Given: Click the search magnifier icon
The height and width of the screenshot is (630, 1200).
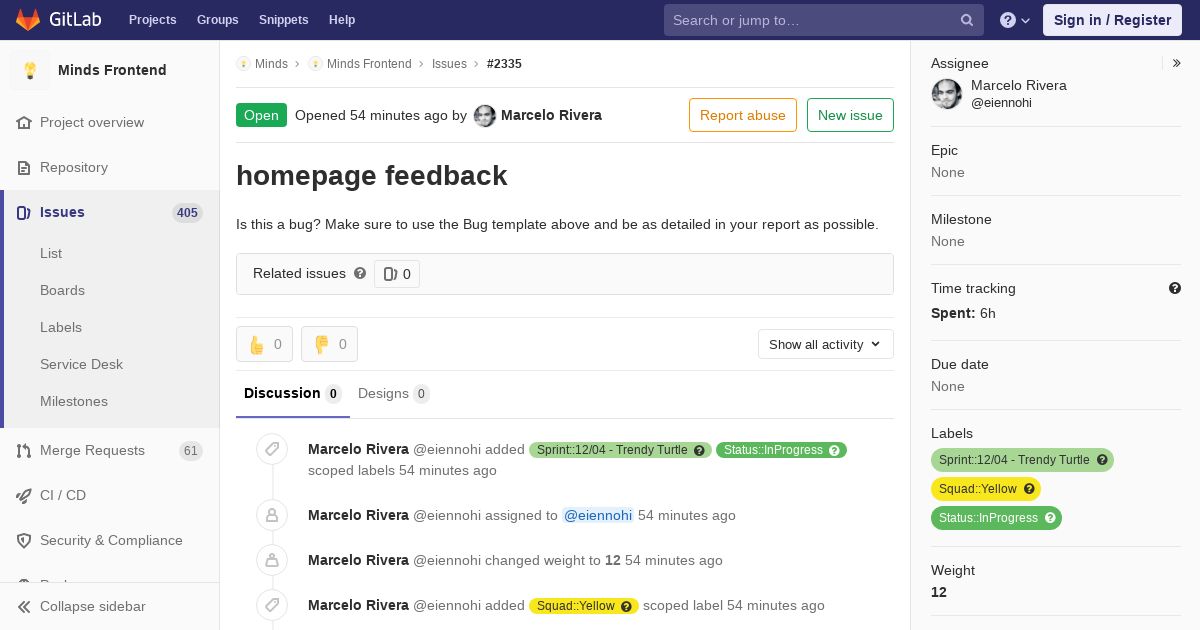Looking at the screenshot, I should [967, 20].
